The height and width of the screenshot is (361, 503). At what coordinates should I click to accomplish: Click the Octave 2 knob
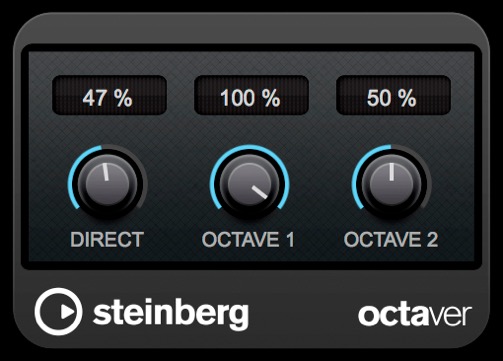[x=391, y=184]
